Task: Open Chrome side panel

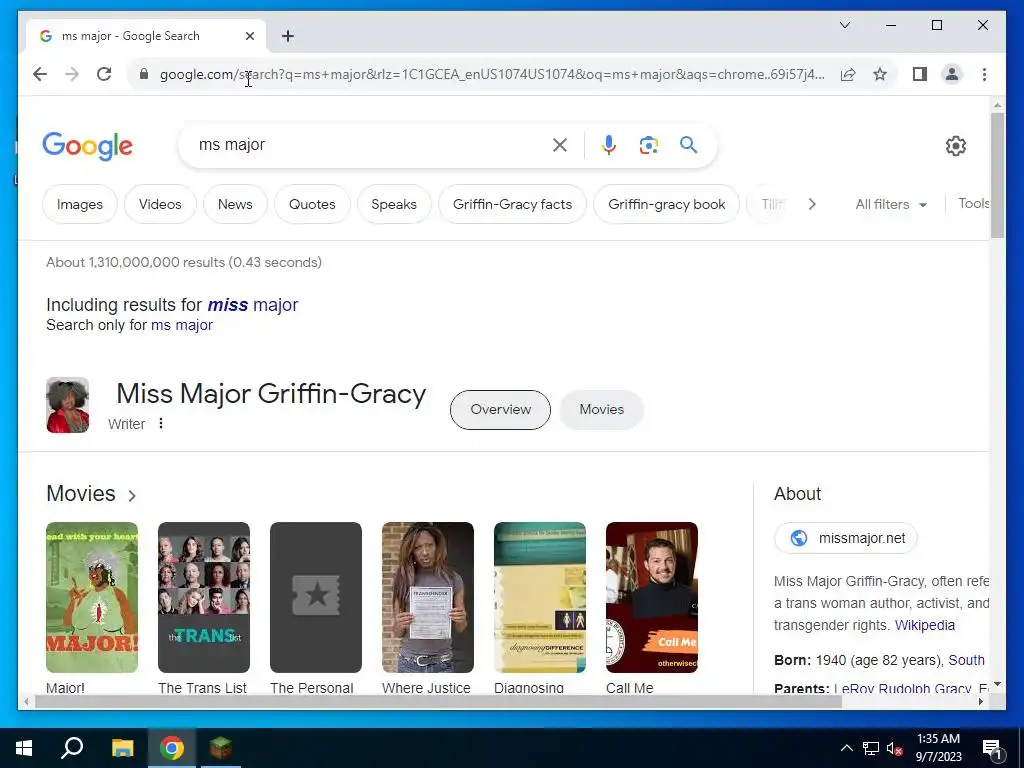Action: pyautogui.click(x=920, y=74)
